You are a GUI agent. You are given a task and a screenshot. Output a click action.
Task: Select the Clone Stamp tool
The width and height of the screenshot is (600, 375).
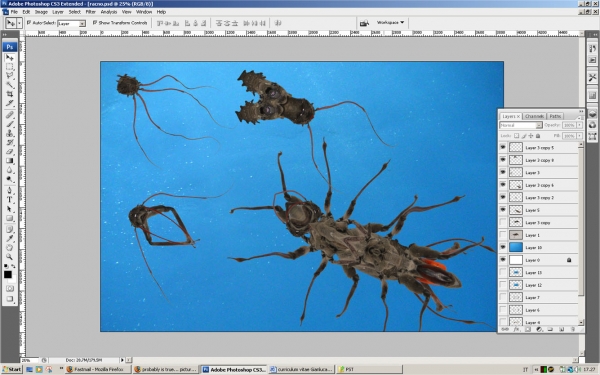click(x=10, y=133)
